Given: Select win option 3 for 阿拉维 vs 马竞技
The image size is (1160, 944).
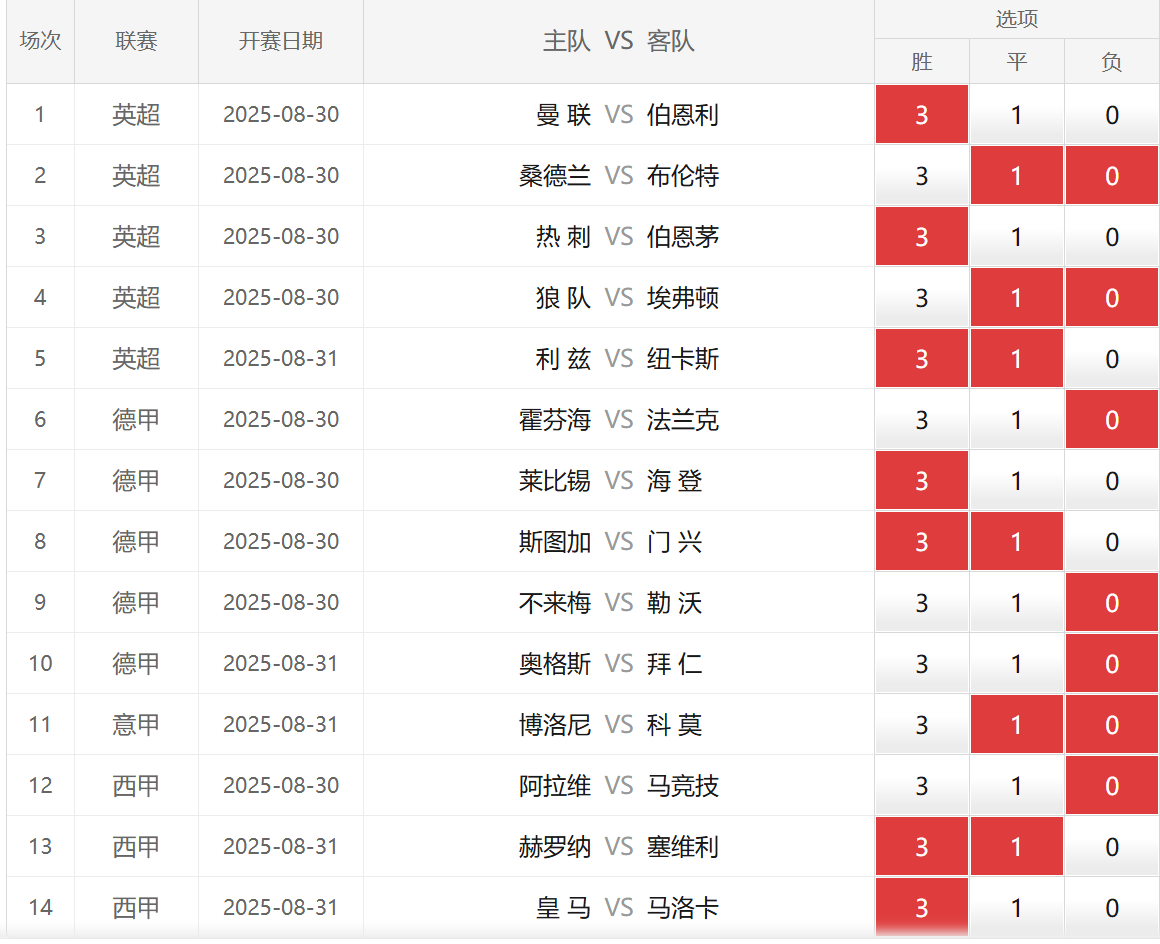Looking at the screenshot, I should coord(922,786).
